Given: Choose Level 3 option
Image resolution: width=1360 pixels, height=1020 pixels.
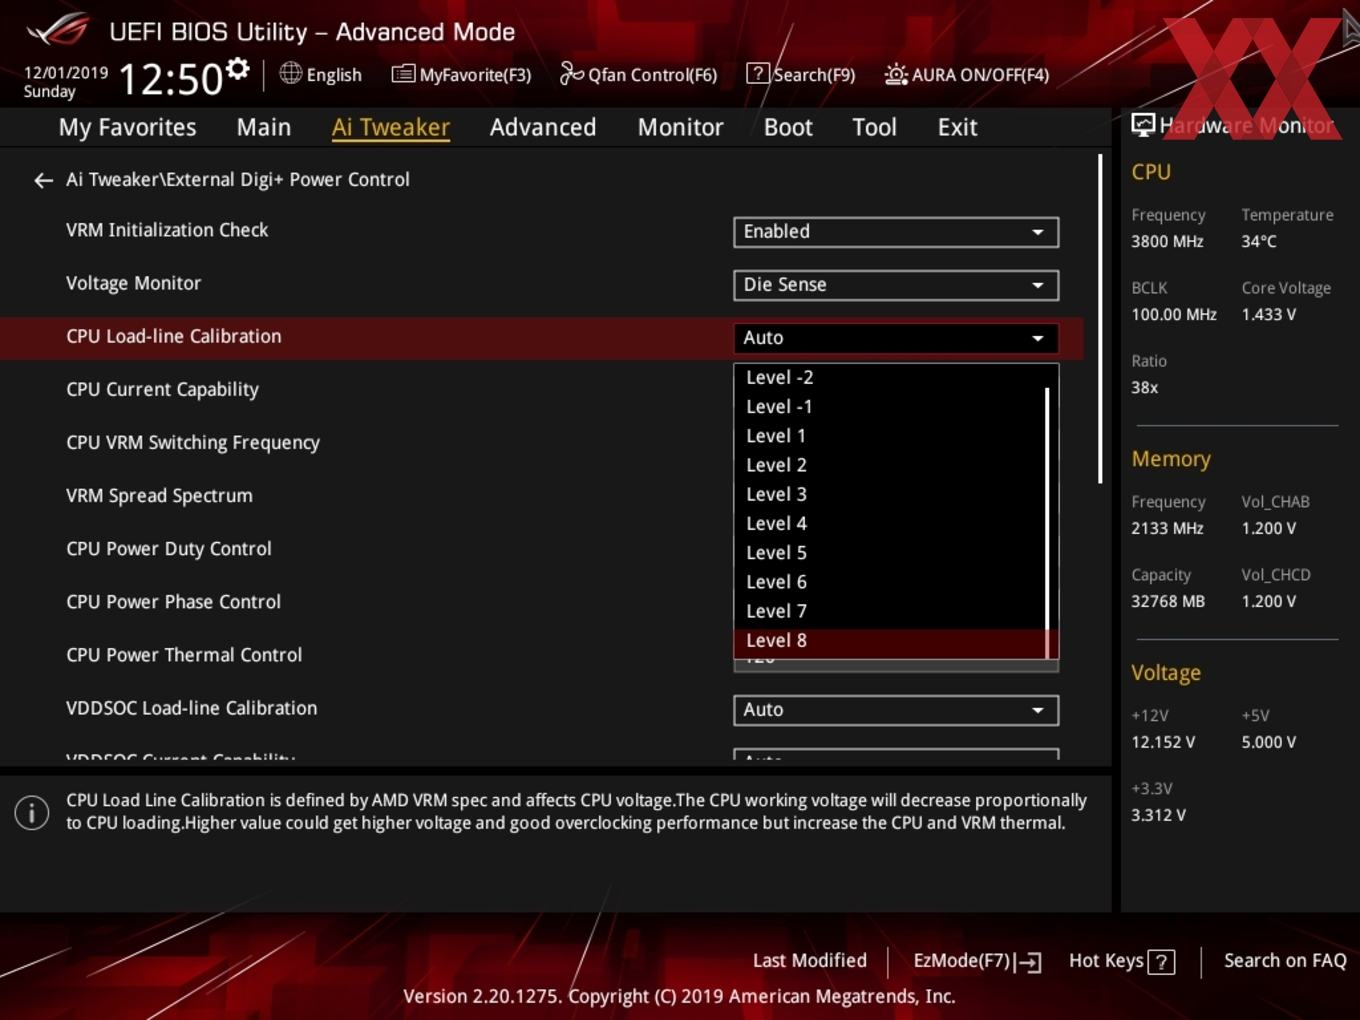Looking at the screenshot, I should [890, 494].
